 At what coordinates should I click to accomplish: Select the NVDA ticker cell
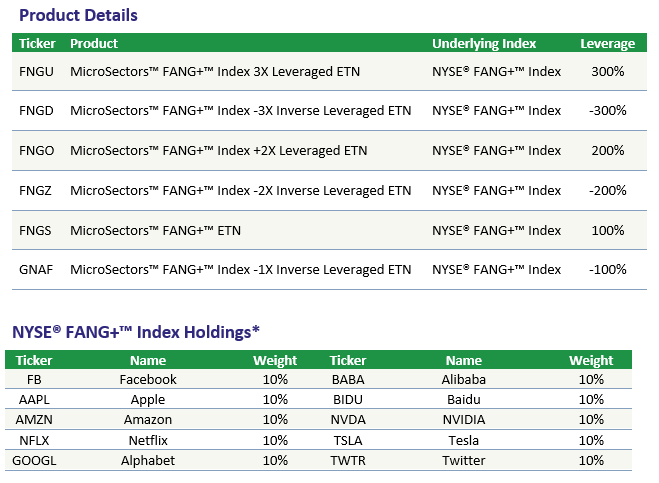348,420
